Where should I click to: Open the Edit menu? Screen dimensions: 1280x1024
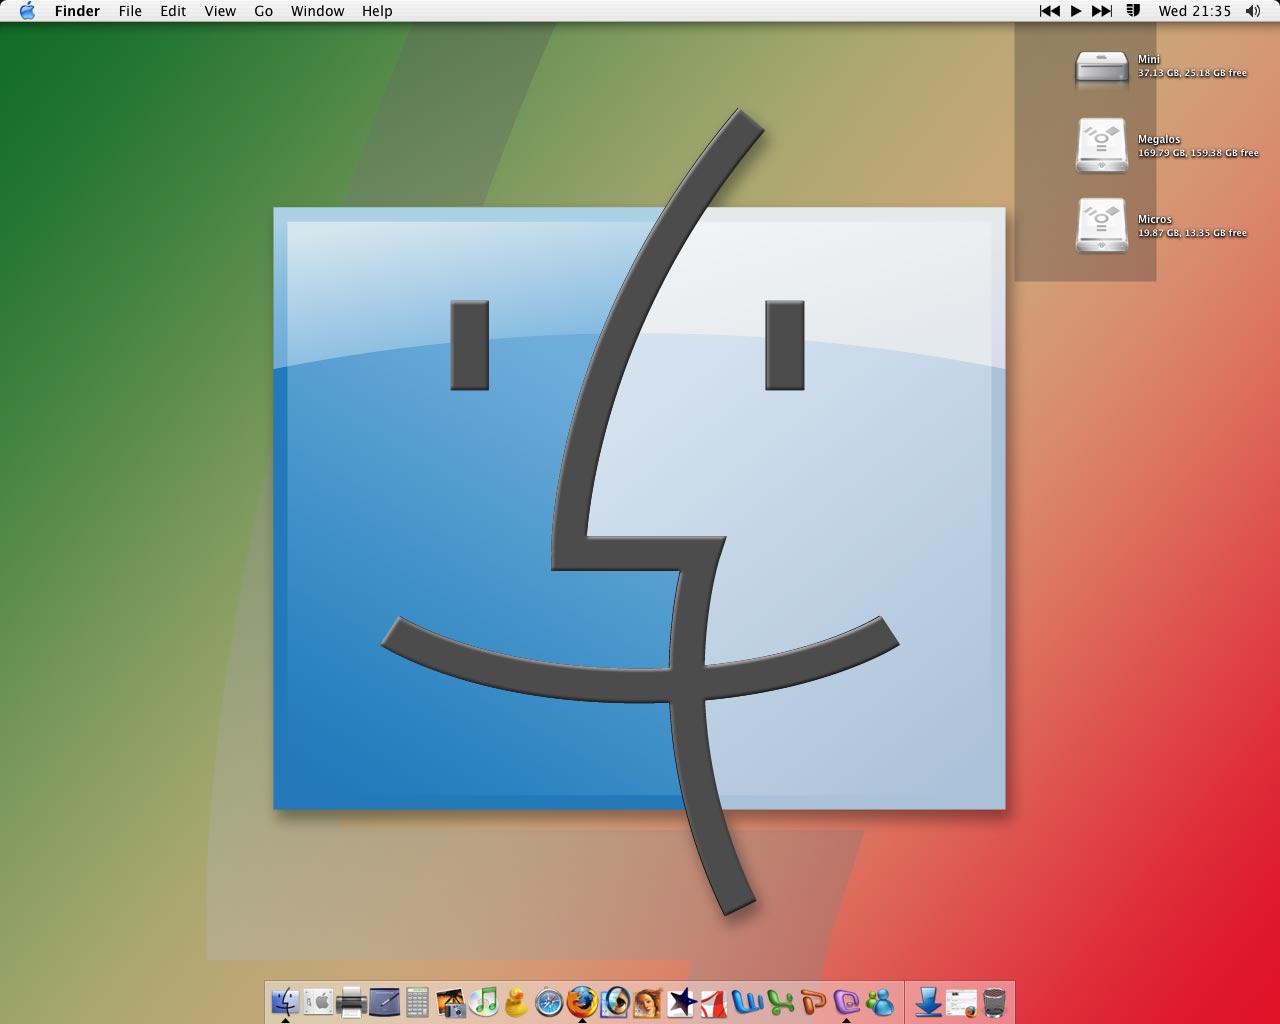[173, 11]
